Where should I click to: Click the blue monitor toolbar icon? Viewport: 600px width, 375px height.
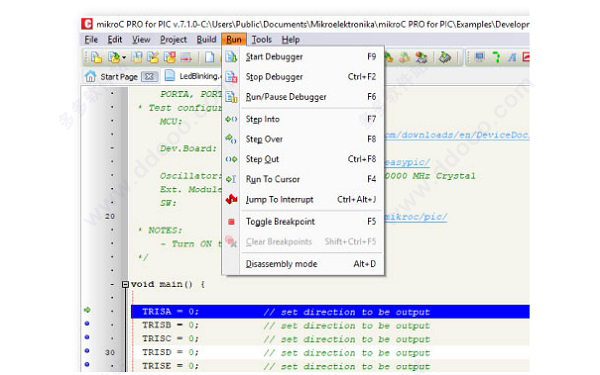coord(479,57)
